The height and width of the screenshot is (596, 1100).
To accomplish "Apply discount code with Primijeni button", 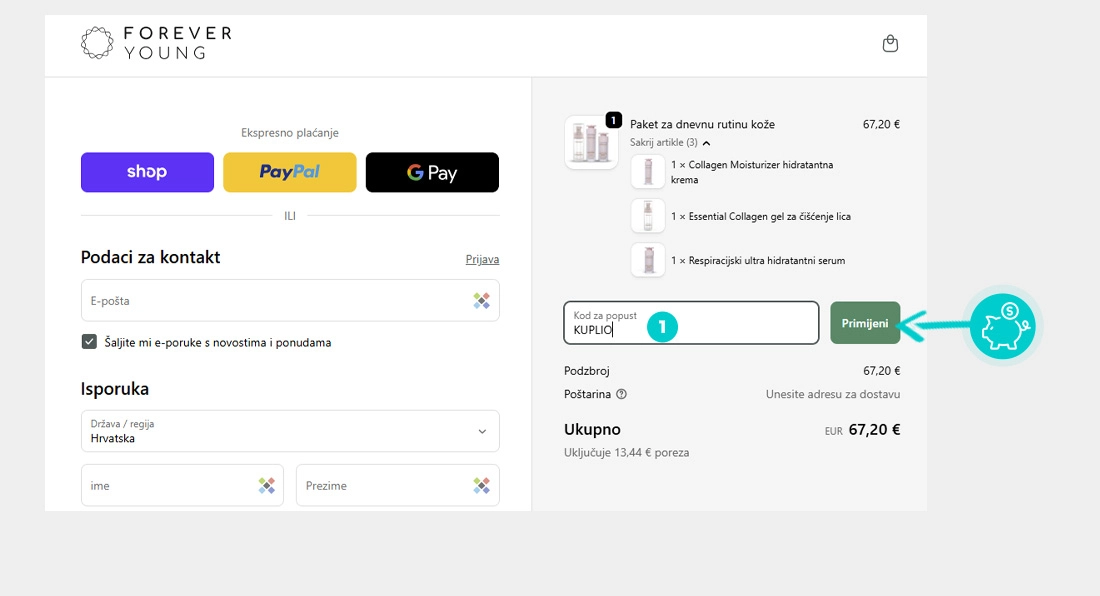I will (x=865, y=323).
